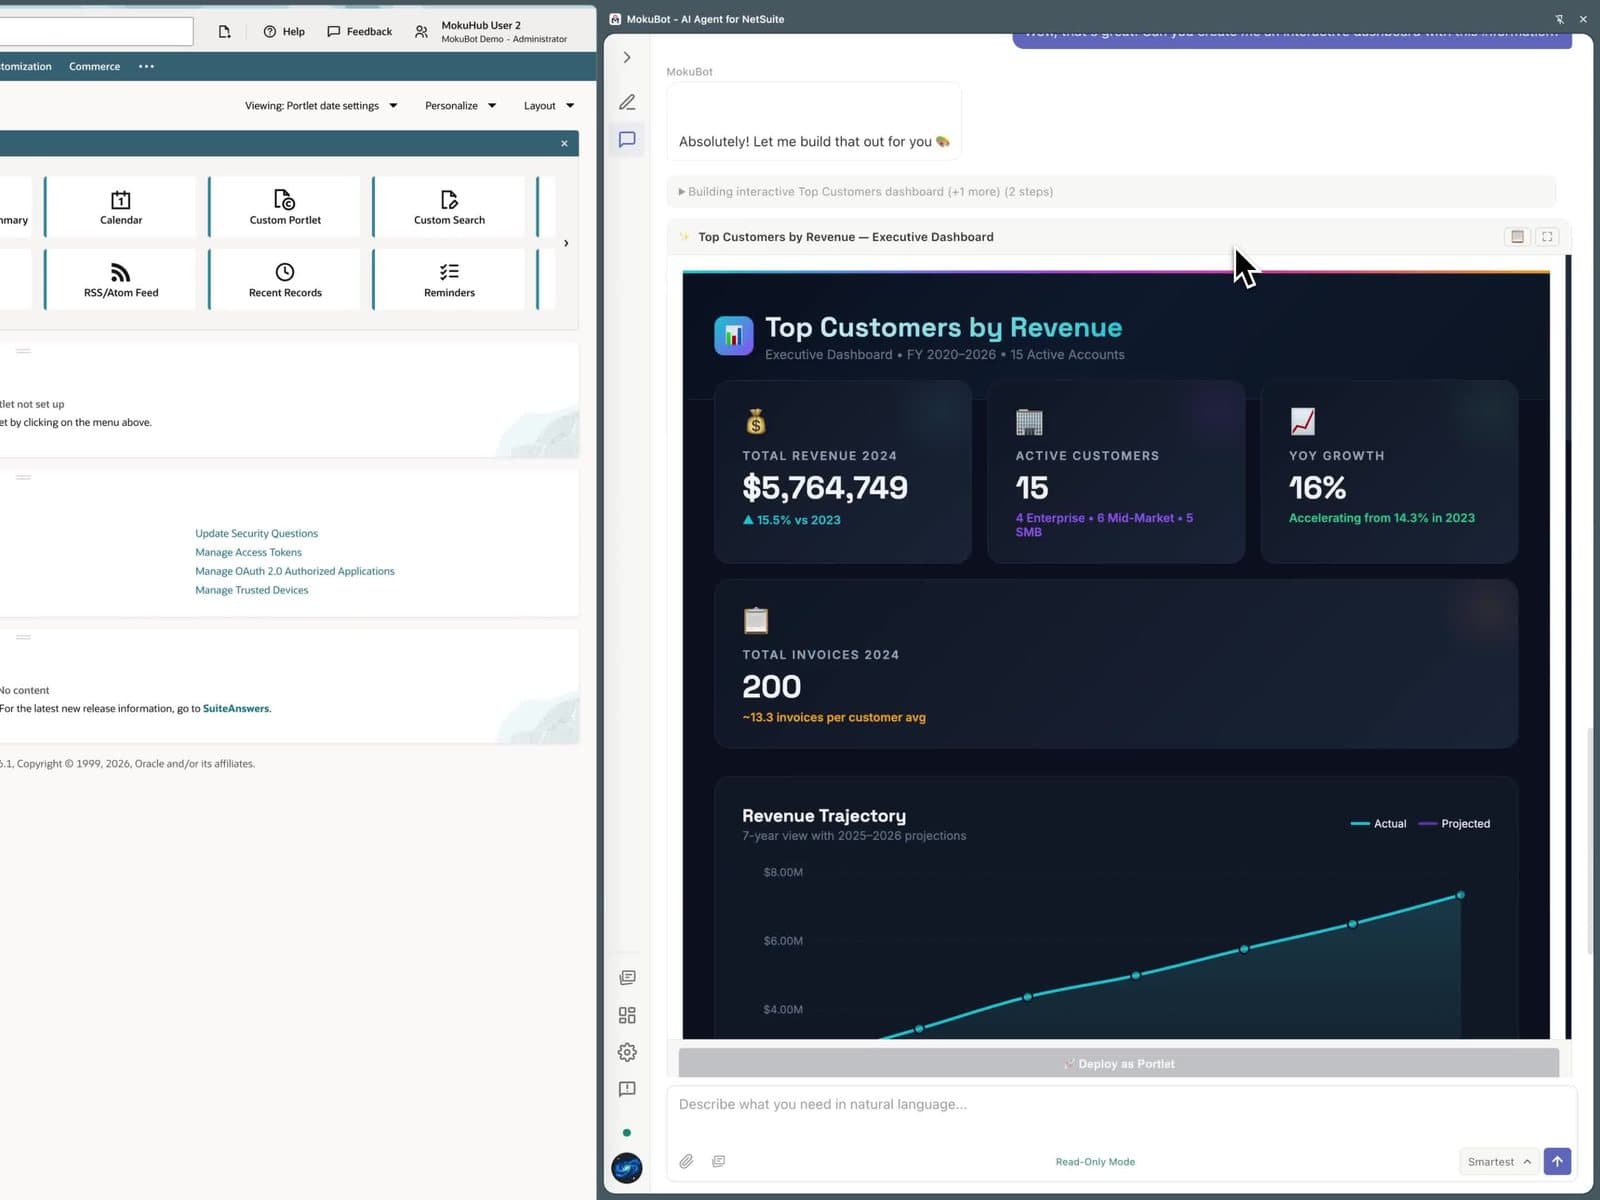Open new chat pencil icon in MokuBot
Screen dimensions: 1600x1200
627,102
